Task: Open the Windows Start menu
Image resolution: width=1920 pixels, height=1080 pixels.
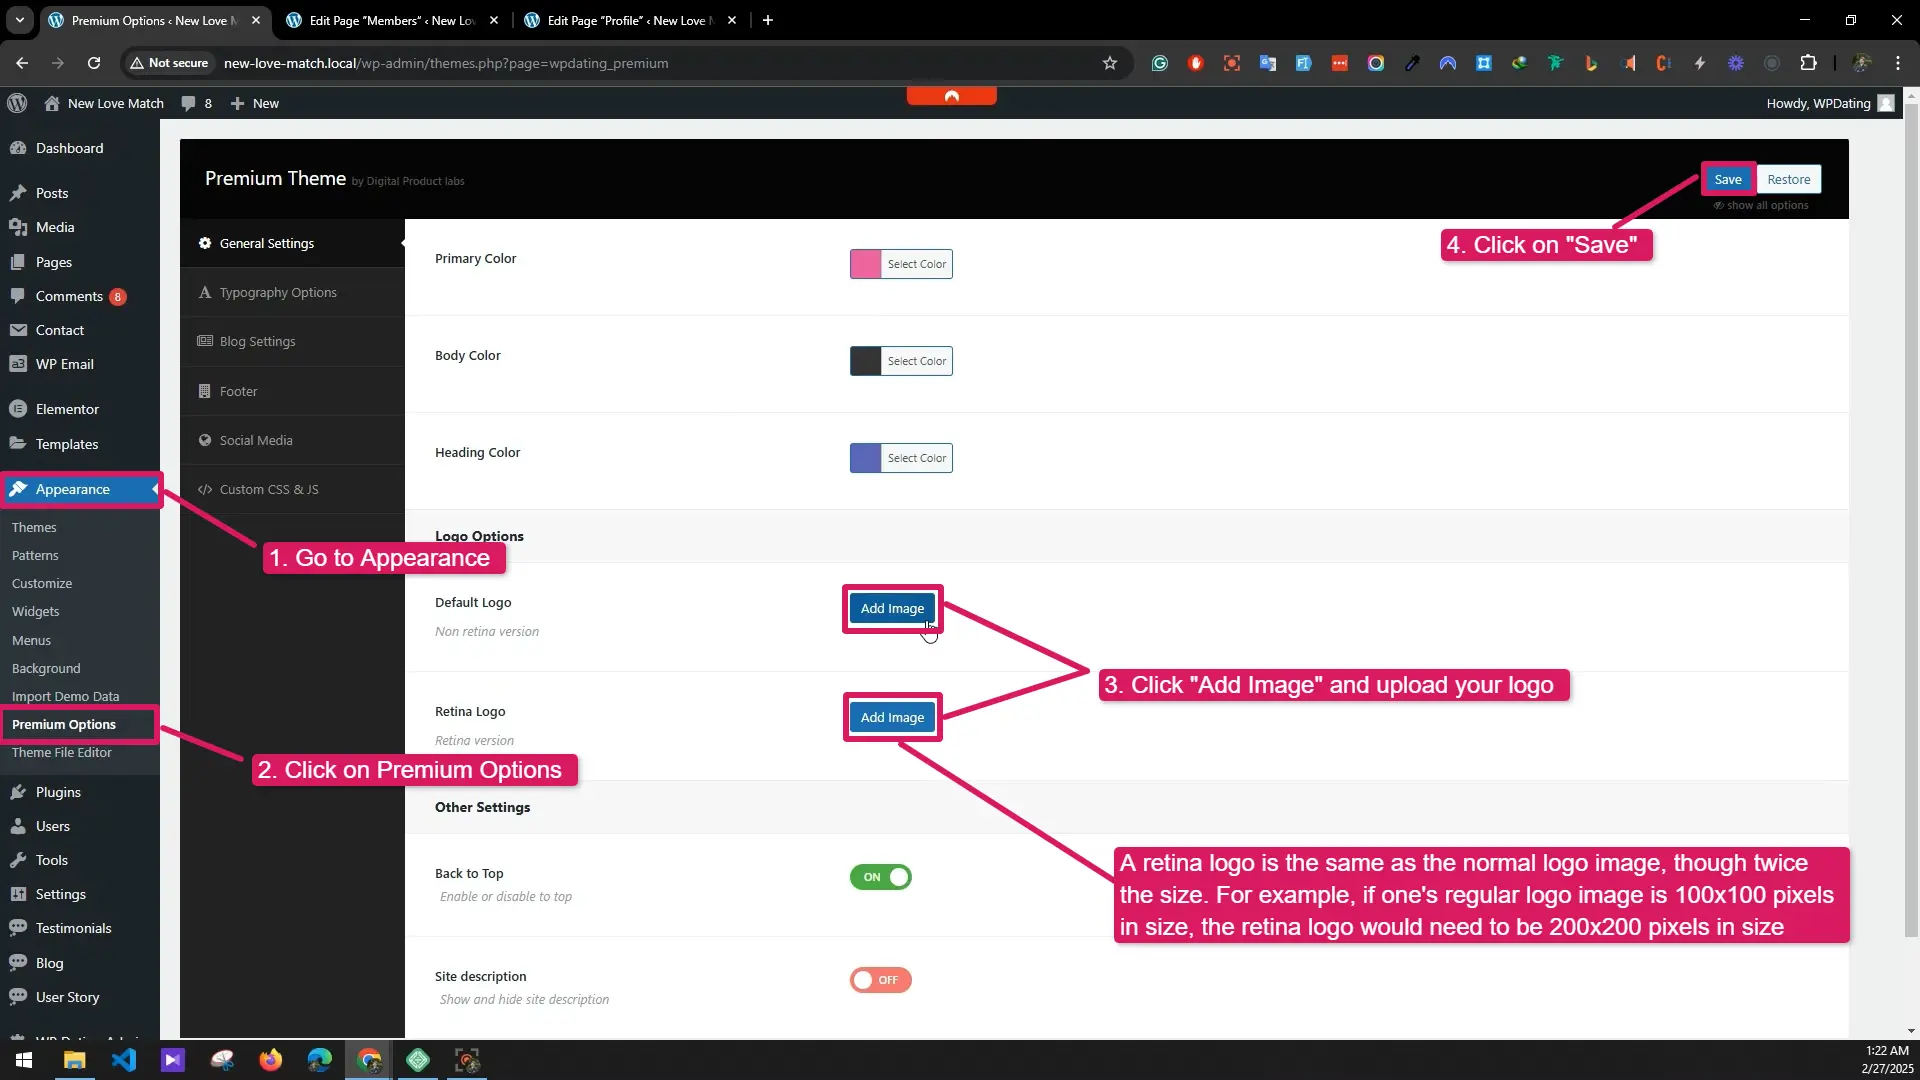Action: pos(24,1060)
